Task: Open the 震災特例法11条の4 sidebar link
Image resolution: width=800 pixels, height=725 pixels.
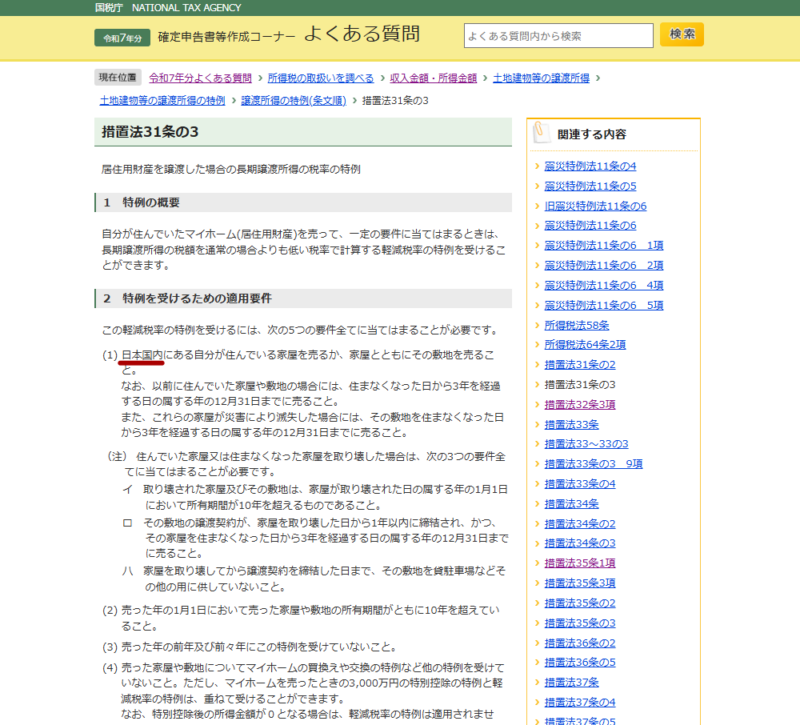Action: [x=590, y=166]
